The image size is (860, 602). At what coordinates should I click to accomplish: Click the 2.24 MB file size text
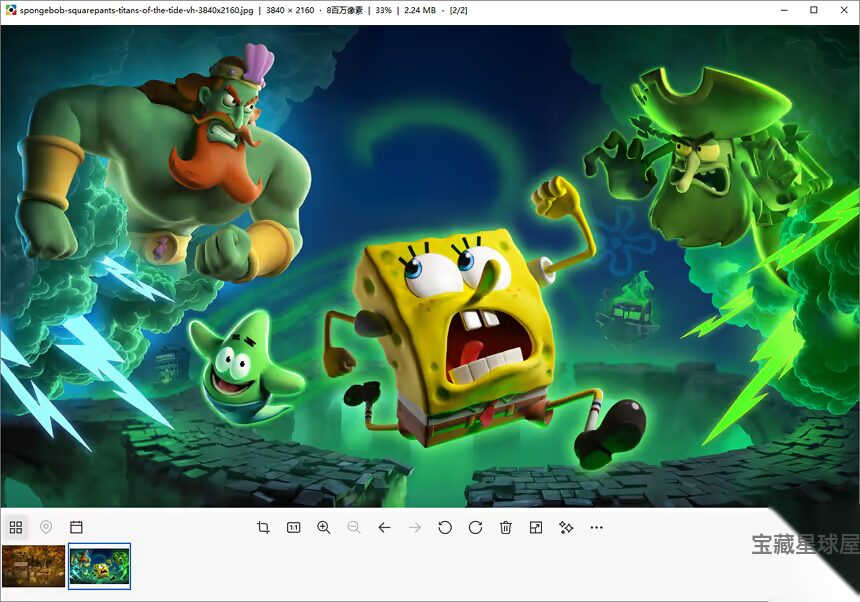420,10
